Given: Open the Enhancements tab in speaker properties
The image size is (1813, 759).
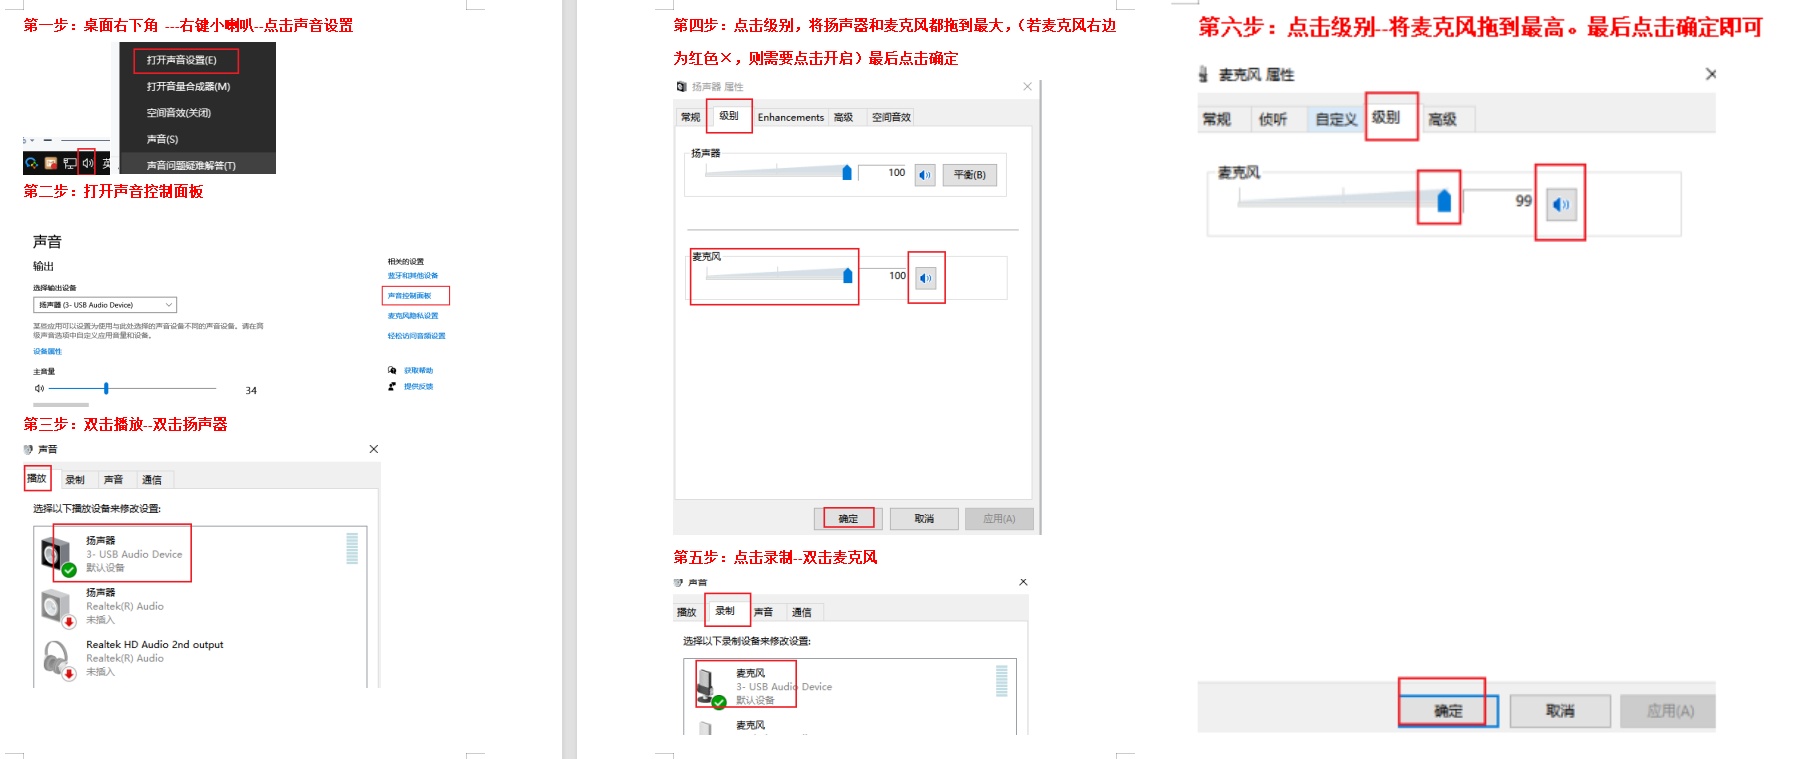Looking at the screenshot, I should pyautogui.click(x=790, y=117).
